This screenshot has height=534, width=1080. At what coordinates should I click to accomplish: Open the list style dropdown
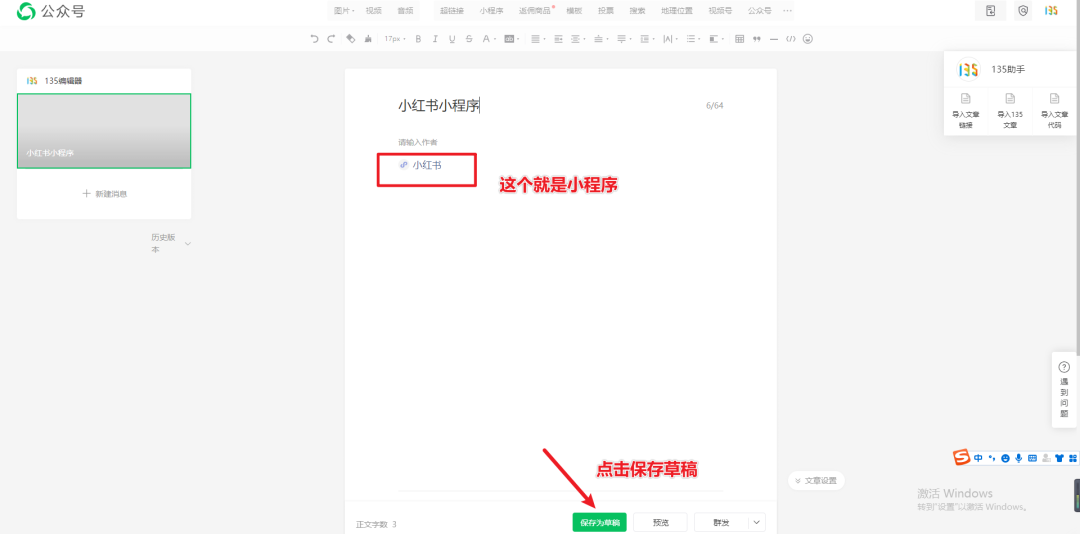(693, 39)
